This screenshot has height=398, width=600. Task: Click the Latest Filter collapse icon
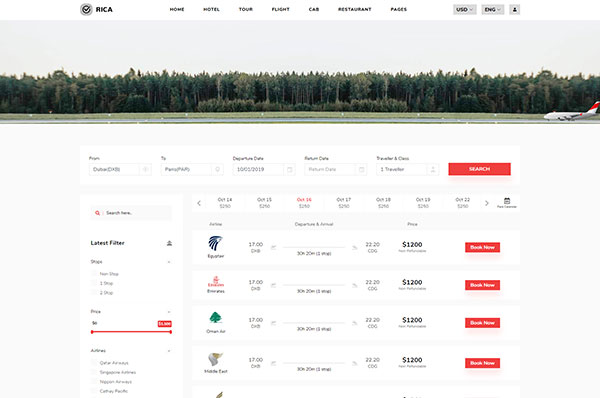point(169,243)
